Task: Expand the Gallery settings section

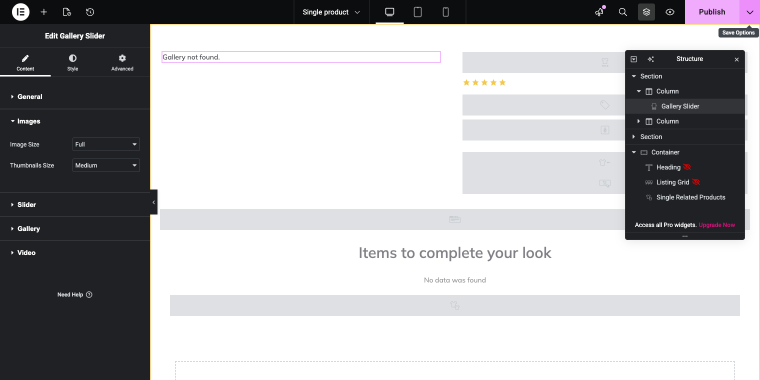Action: [75, 228]
